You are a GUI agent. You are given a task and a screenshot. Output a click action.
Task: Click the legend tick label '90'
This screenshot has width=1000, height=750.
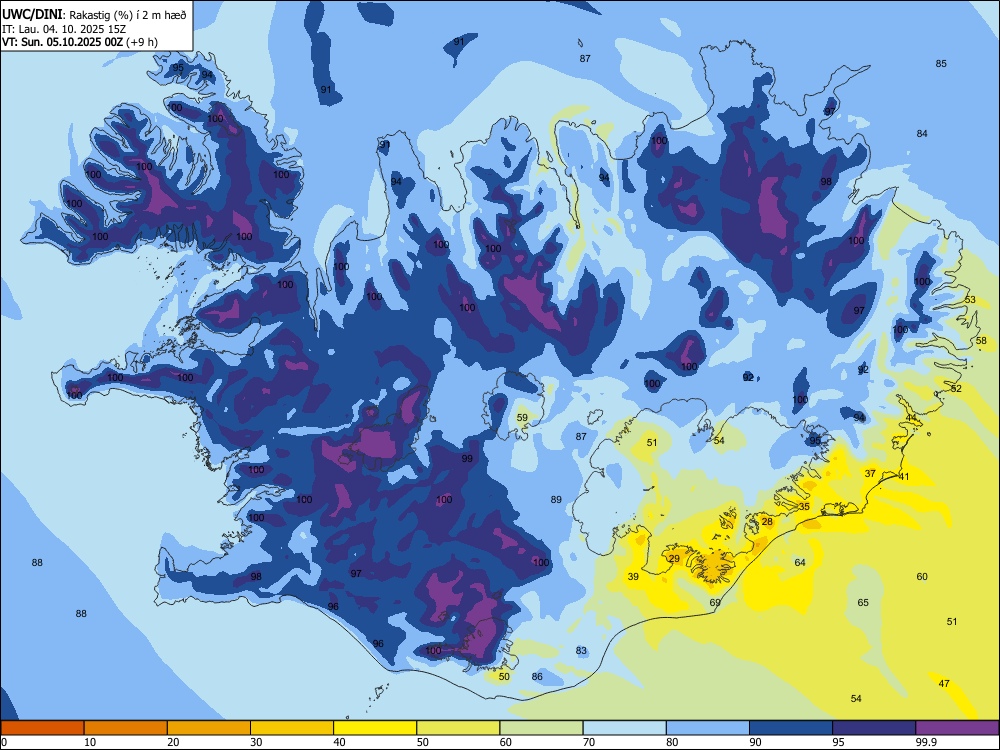755,742
